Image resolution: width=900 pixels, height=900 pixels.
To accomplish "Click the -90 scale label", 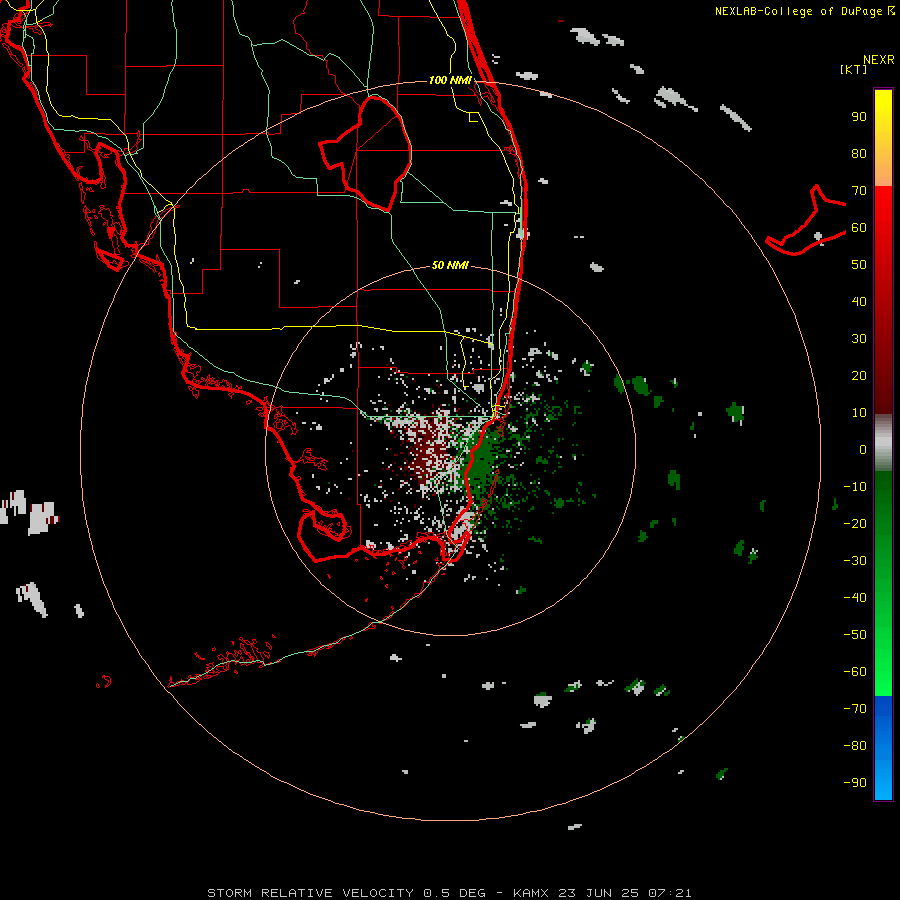I will click(x=855, y=783).
